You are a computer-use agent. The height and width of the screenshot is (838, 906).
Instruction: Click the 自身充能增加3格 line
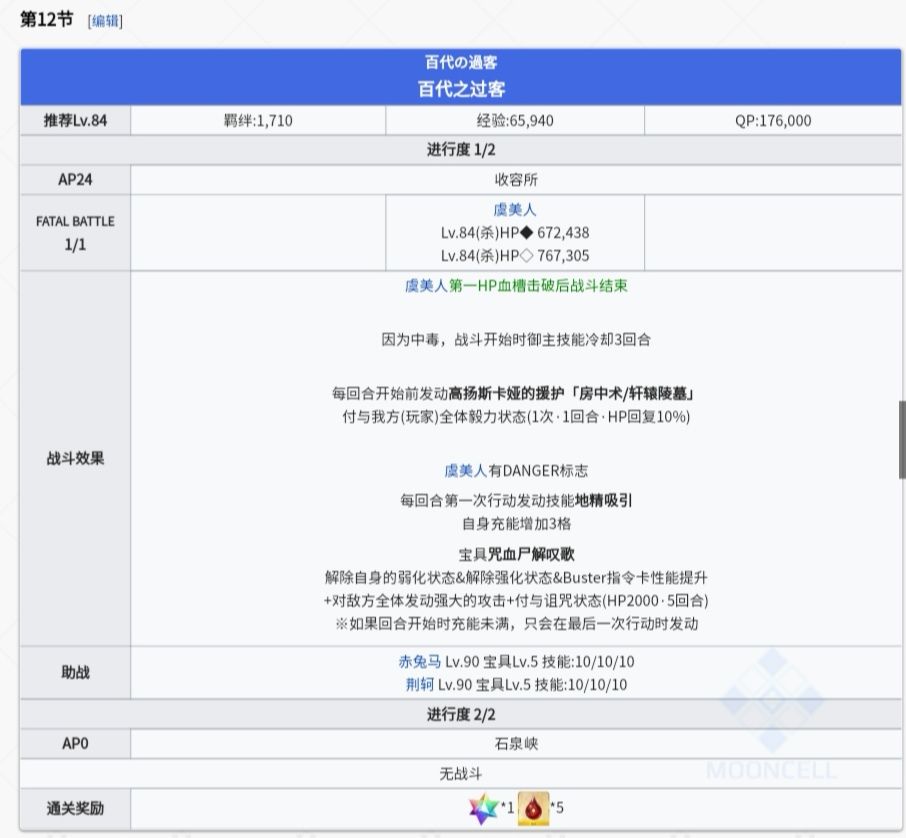click(516, 524)
